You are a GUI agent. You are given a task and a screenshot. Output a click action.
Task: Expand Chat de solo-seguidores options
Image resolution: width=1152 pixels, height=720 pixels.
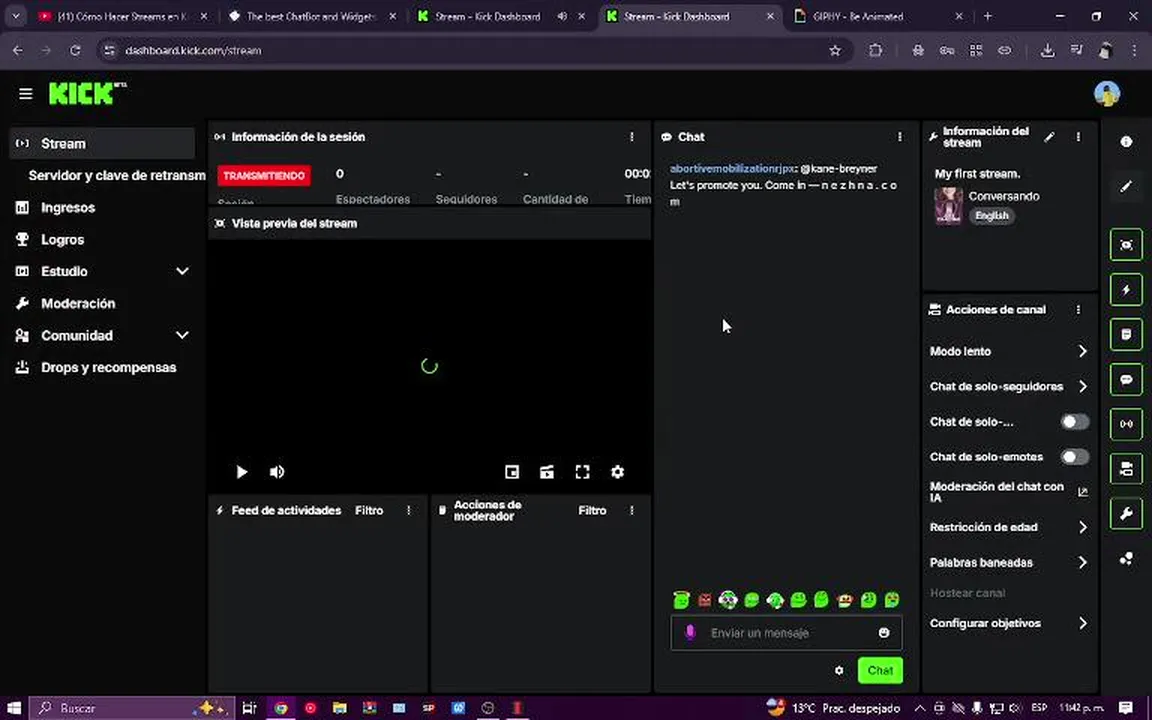1009,386
